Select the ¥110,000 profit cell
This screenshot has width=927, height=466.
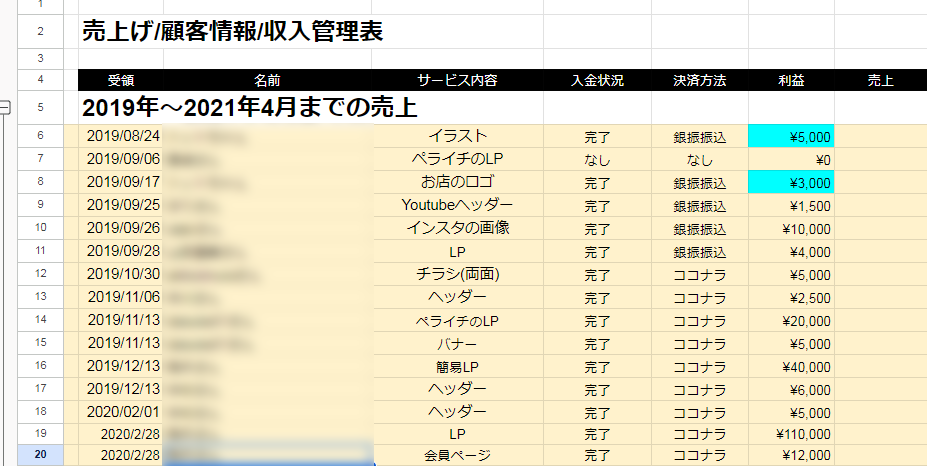pos(791,434)
